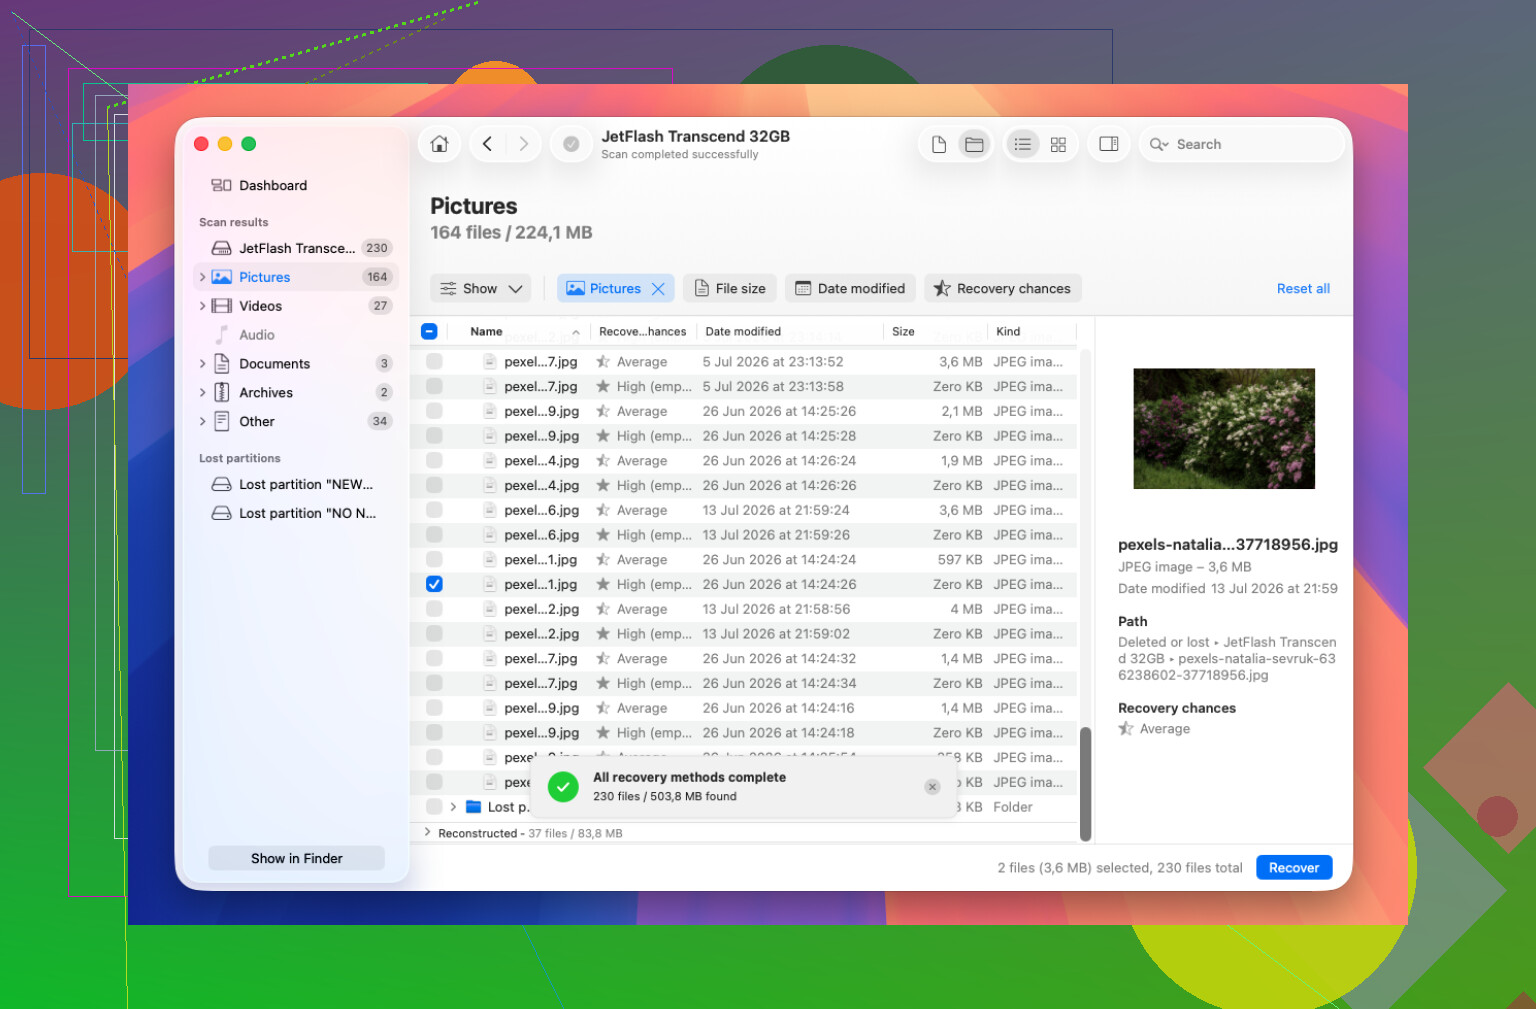Switch to list view mode
The width and height of the screenshot is (1536, 1009).
pos(1022,144)
